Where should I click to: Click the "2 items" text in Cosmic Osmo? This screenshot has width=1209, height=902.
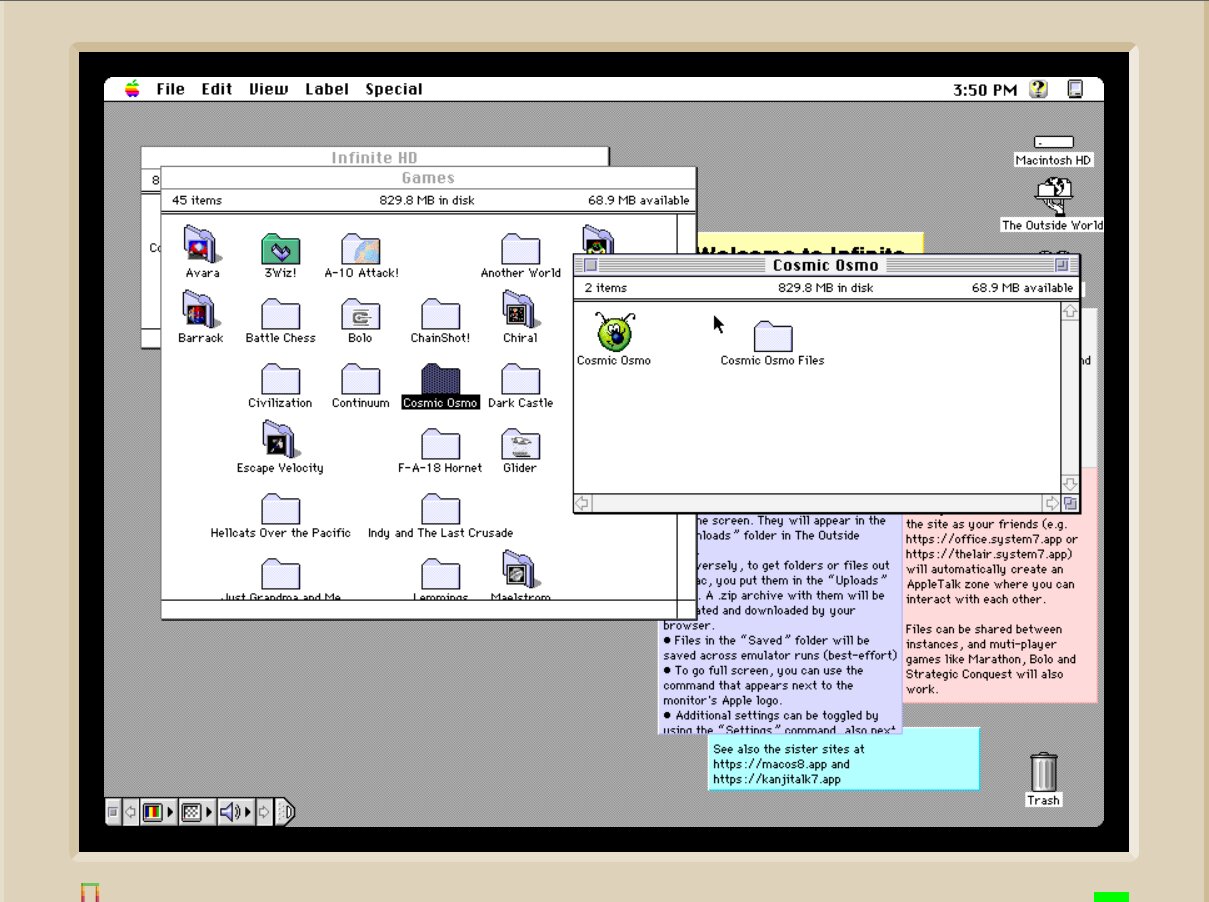click(x=606, y=288)
